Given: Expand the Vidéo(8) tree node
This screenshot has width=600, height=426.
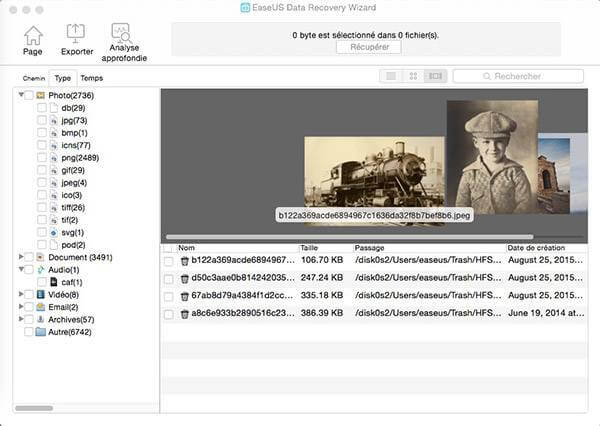Looking at the screenshot, I should coord(21,294).
